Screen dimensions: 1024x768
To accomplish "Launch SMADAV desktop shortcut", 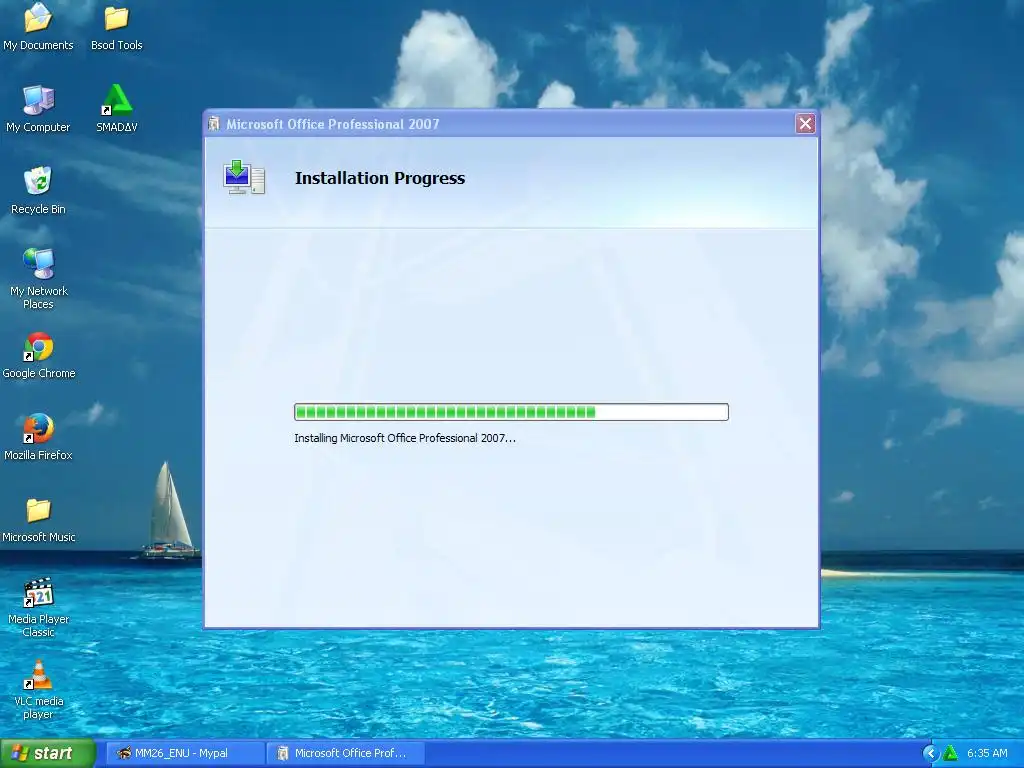I will (x=116, y=108).
